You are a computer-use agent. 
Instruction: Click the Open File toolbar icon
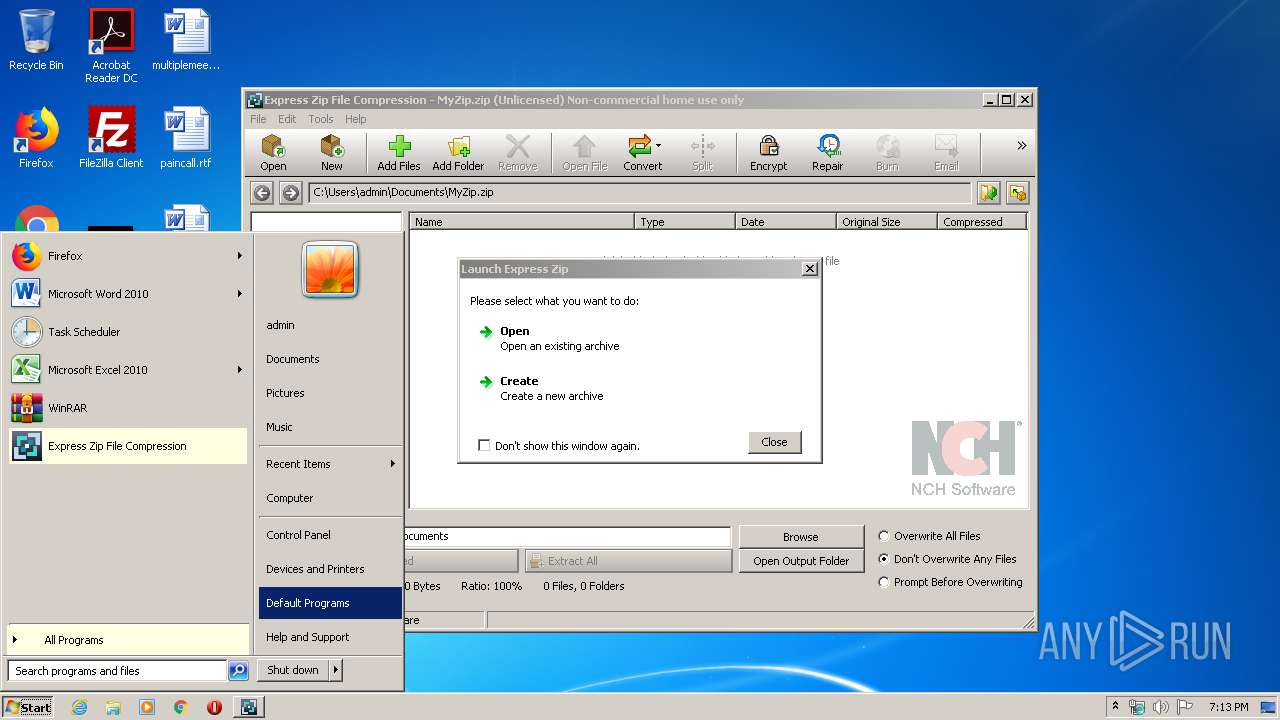584,153
